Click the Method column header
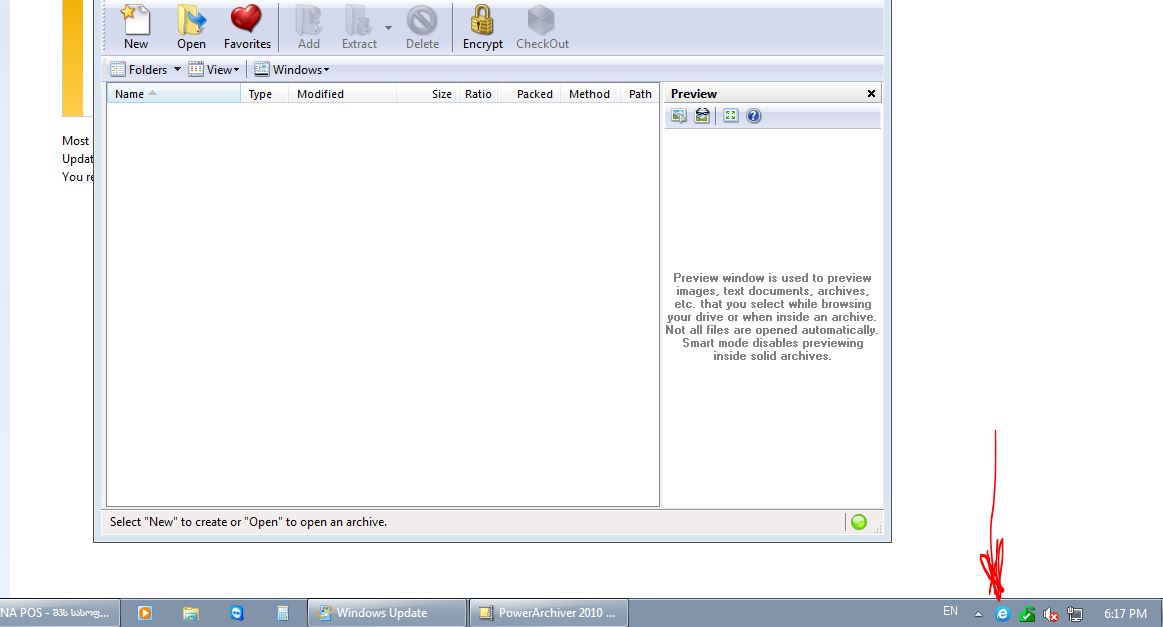The width and height of the screenshot is (1163, 627). coord(590,94)
